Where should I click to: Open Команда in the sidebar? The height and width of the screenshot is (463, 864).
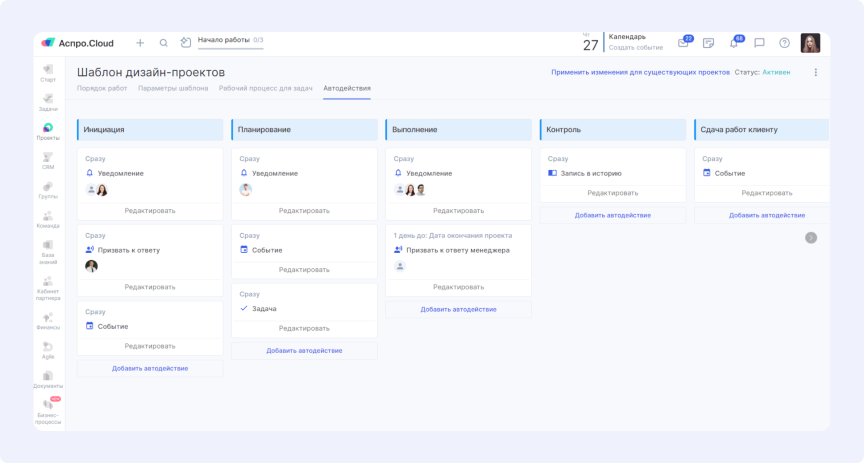48,219
